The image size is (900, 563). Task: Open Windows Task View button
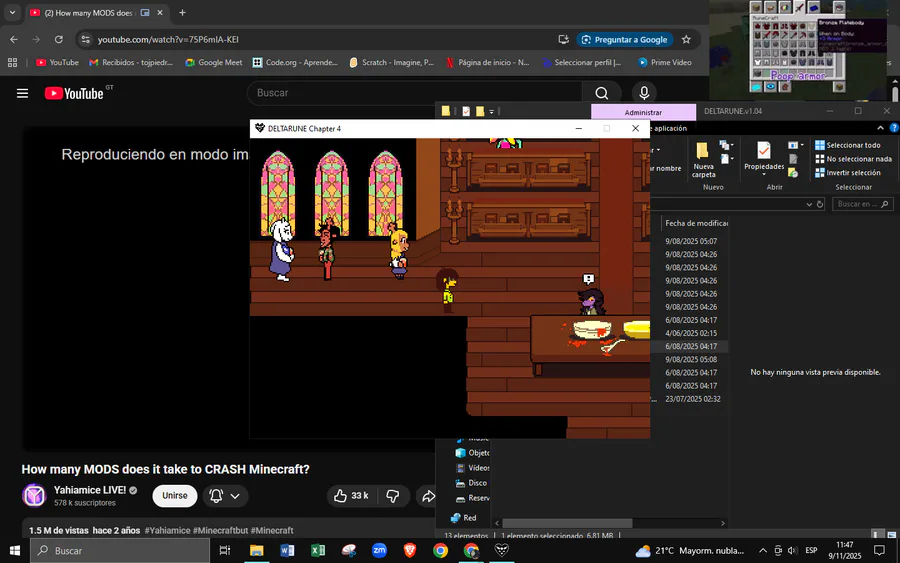click(225, 550)
